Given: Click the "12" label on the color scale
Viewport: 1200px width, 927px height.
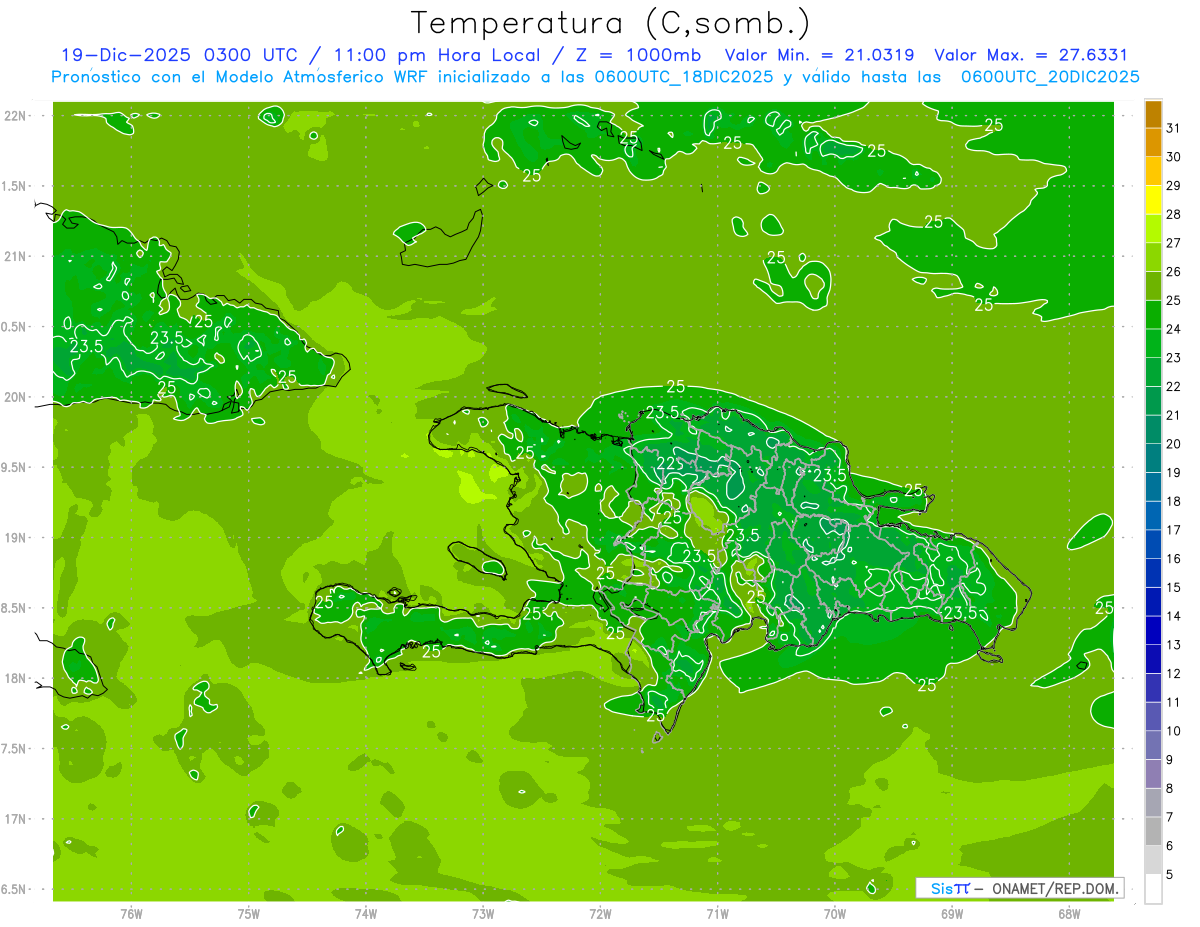Looking at the screenshot, I should [1174, 674].
